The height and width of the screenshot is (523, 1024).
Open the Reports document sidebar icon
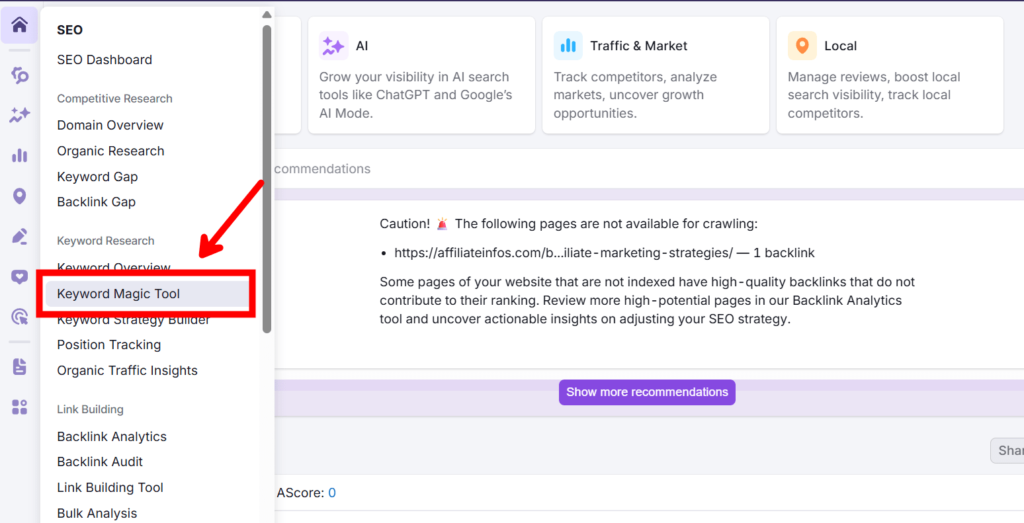click(x=20, y=367)
